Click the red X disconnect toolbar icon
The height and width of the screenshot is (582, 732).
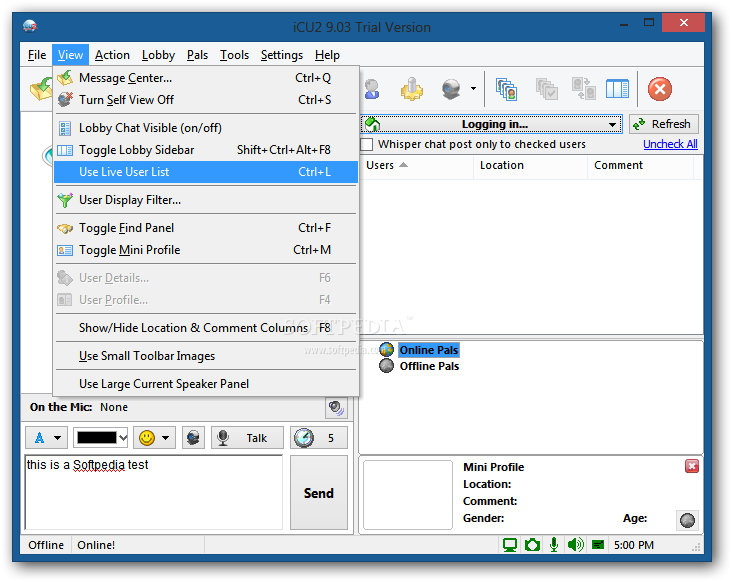point(660,89)
